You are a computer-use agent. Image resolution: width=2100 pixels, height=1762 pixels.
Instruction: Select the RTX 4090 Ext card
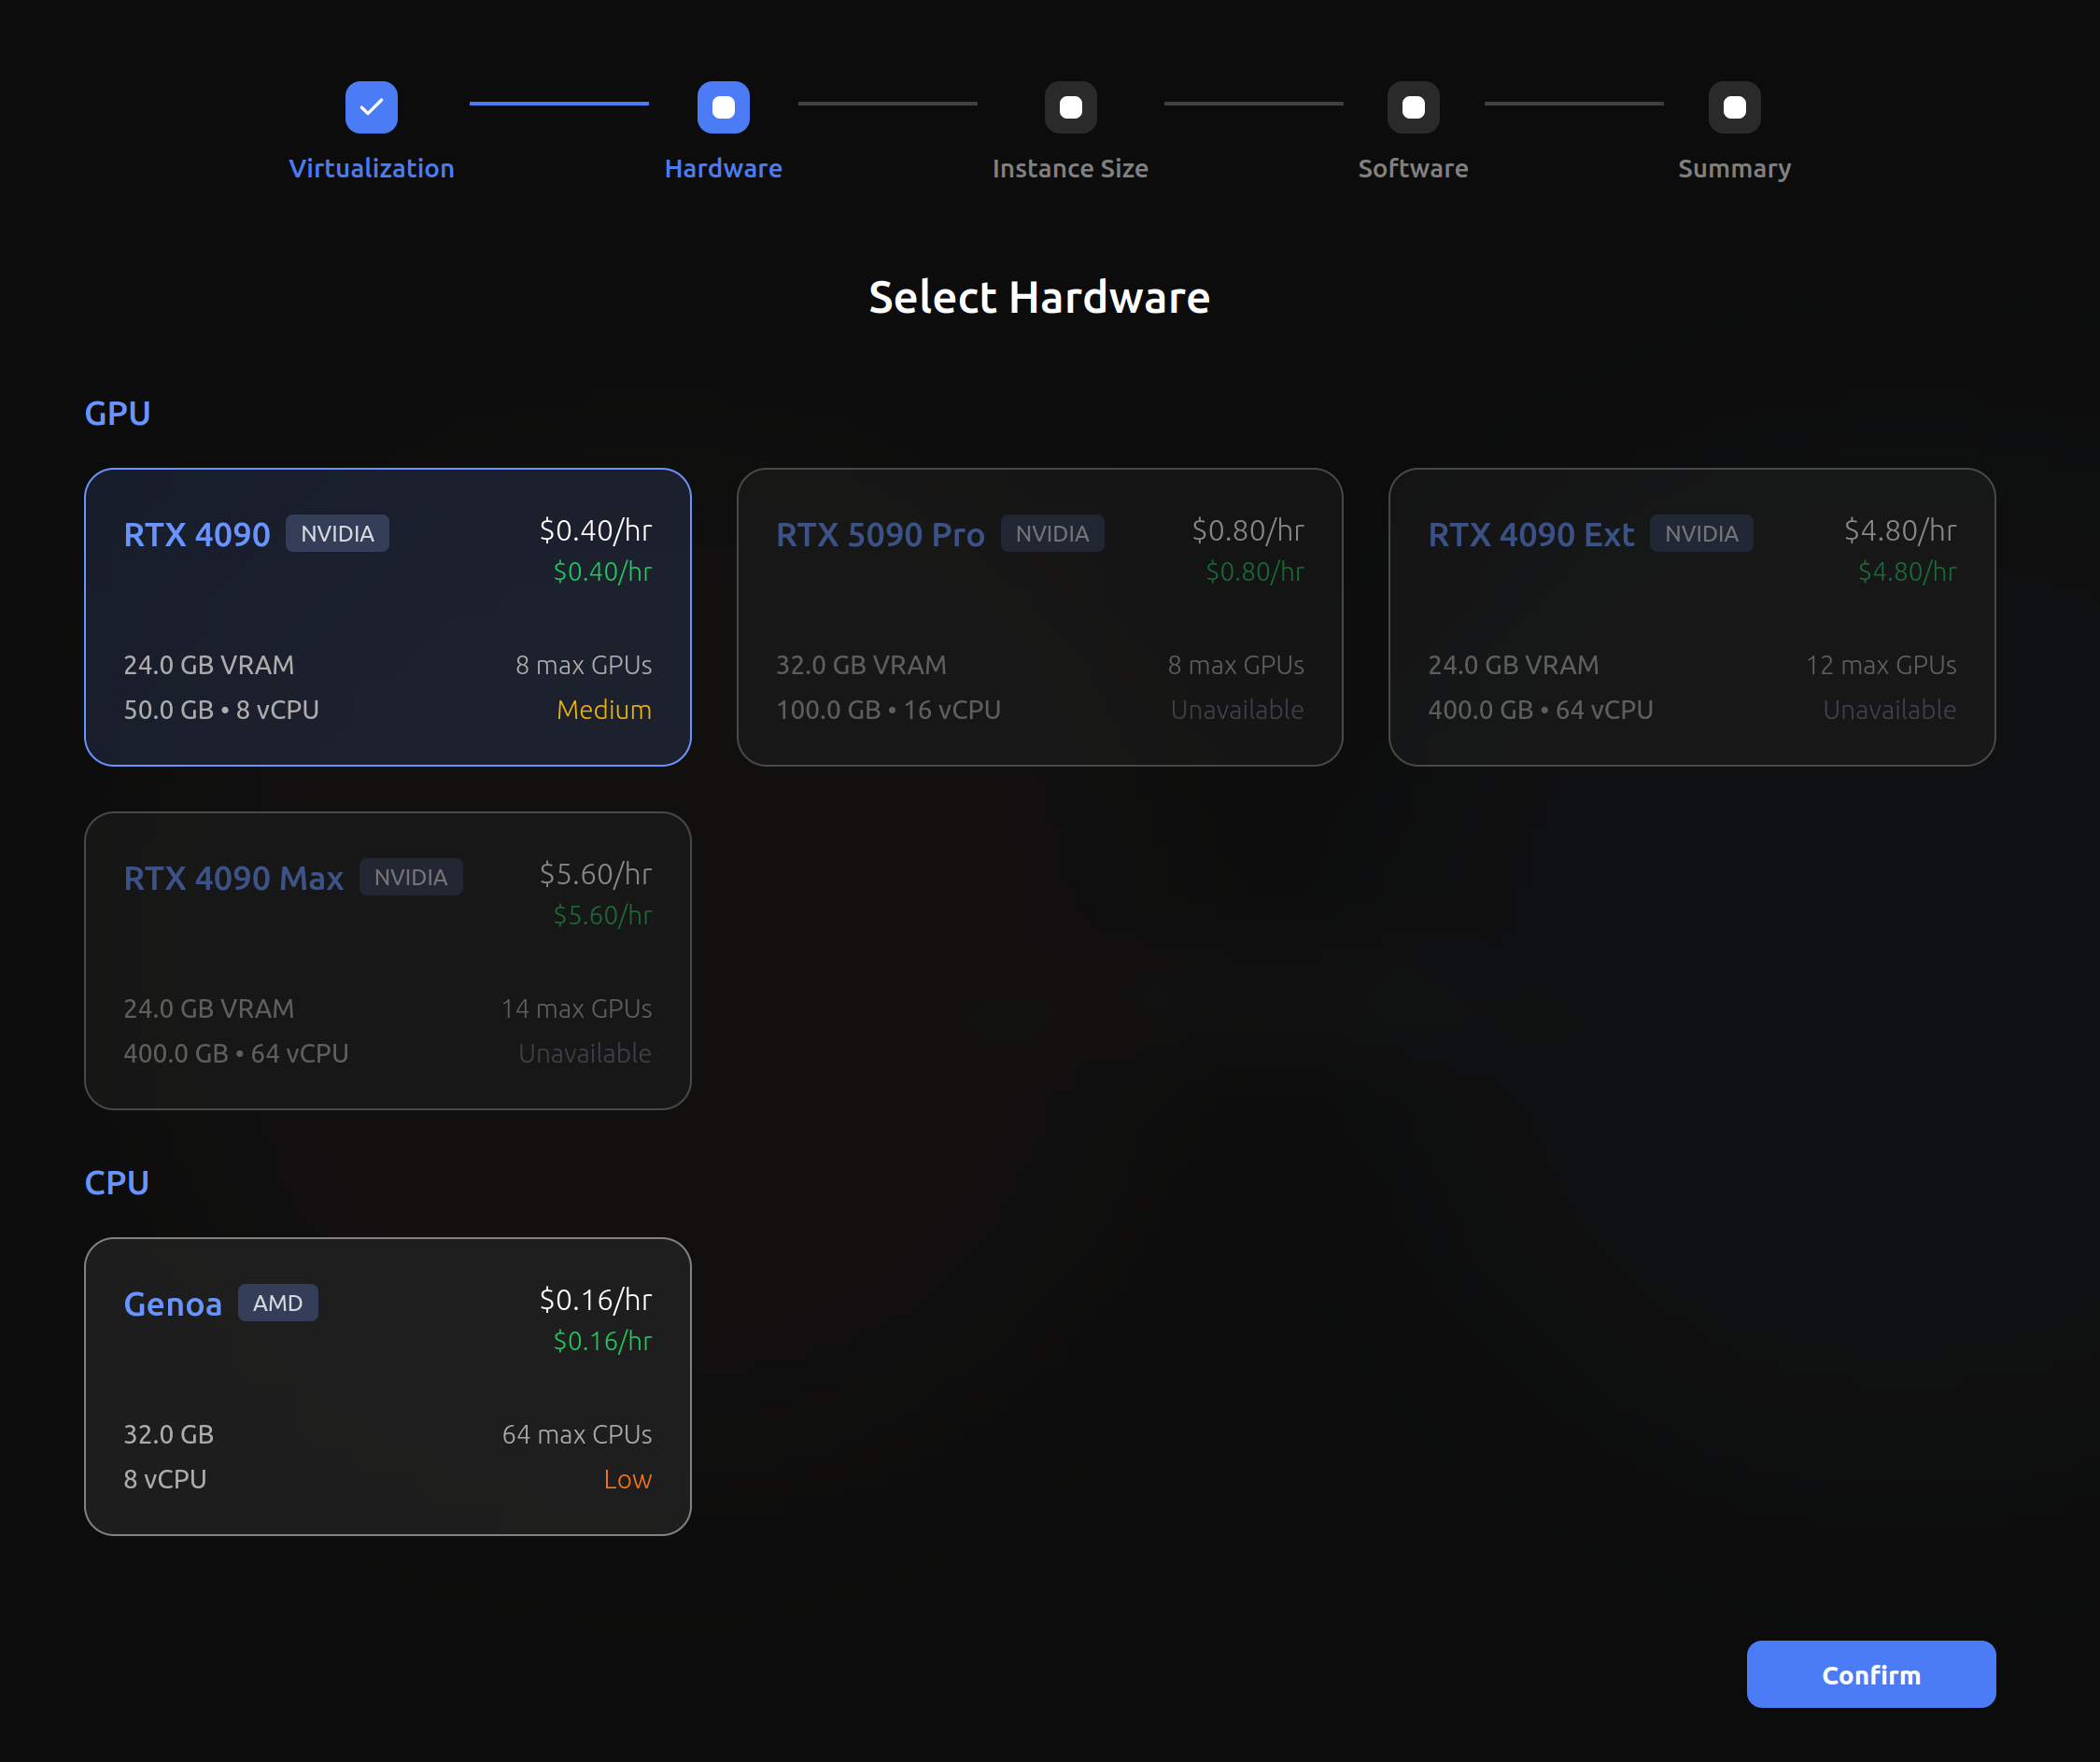tap(1691, 617)
